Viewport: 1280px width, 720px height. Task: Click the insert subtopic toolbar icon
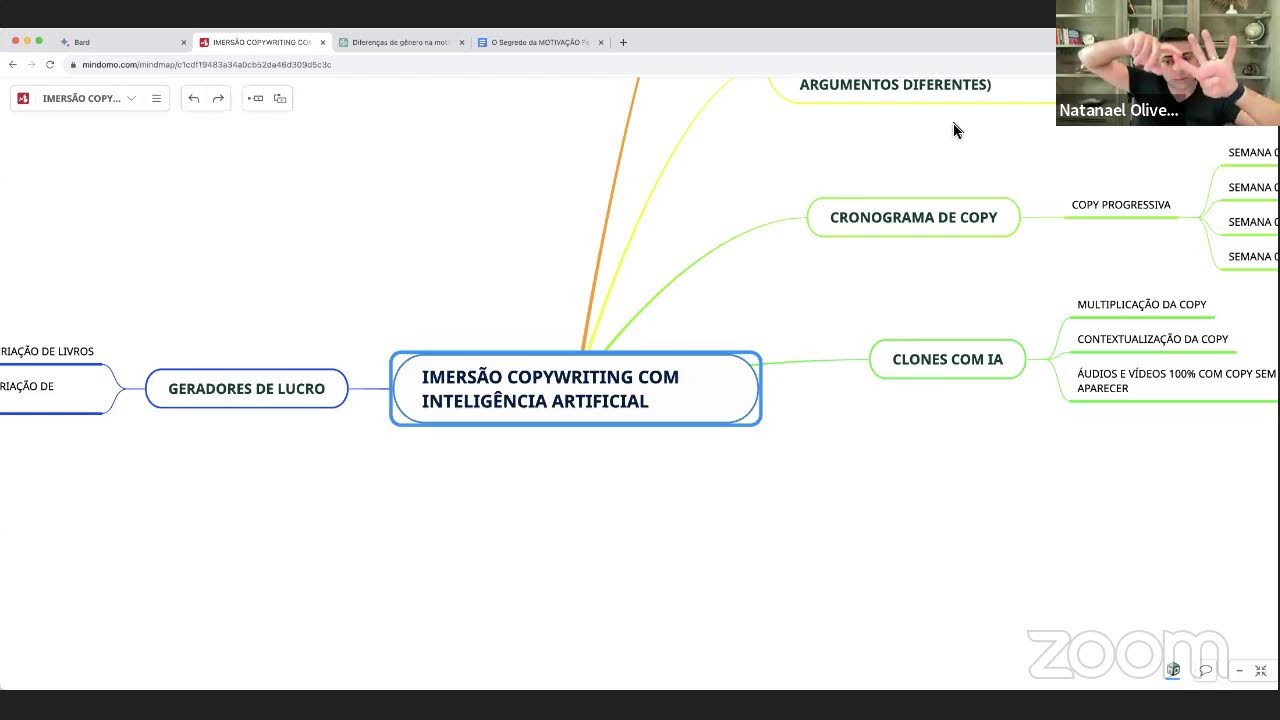click(x=280, y=98)
